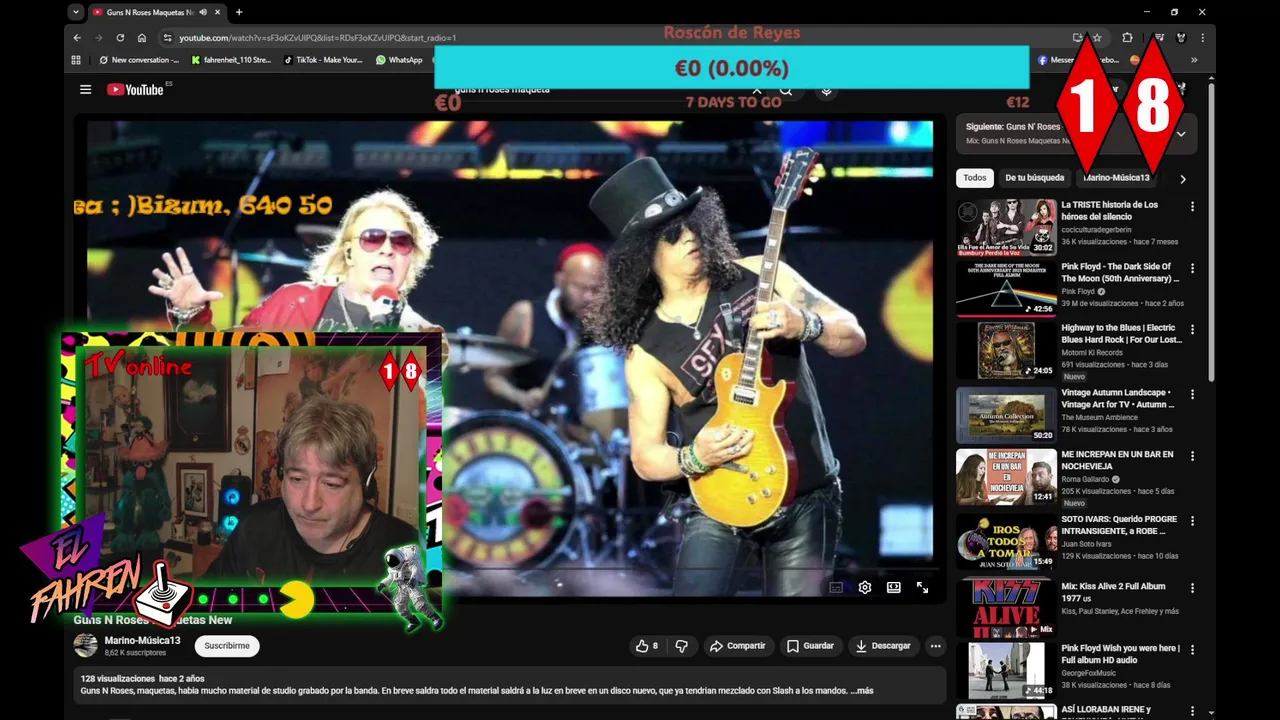Open the Chrome extensions puzzle icon
Image resolution: width=1280 pixels, height=720 pixels.
pyautogui.click(x=1127, y=38)
